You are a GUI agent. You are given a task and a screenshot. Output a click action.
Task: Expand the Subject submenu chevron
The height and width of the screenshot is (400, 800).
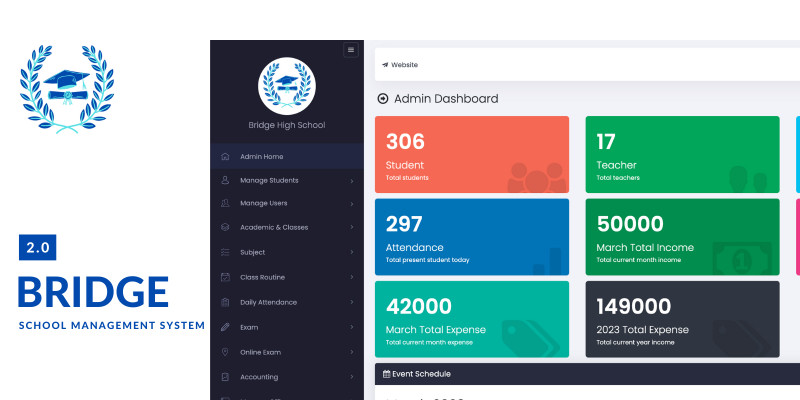pyautogui.click(x=352, y=252)
